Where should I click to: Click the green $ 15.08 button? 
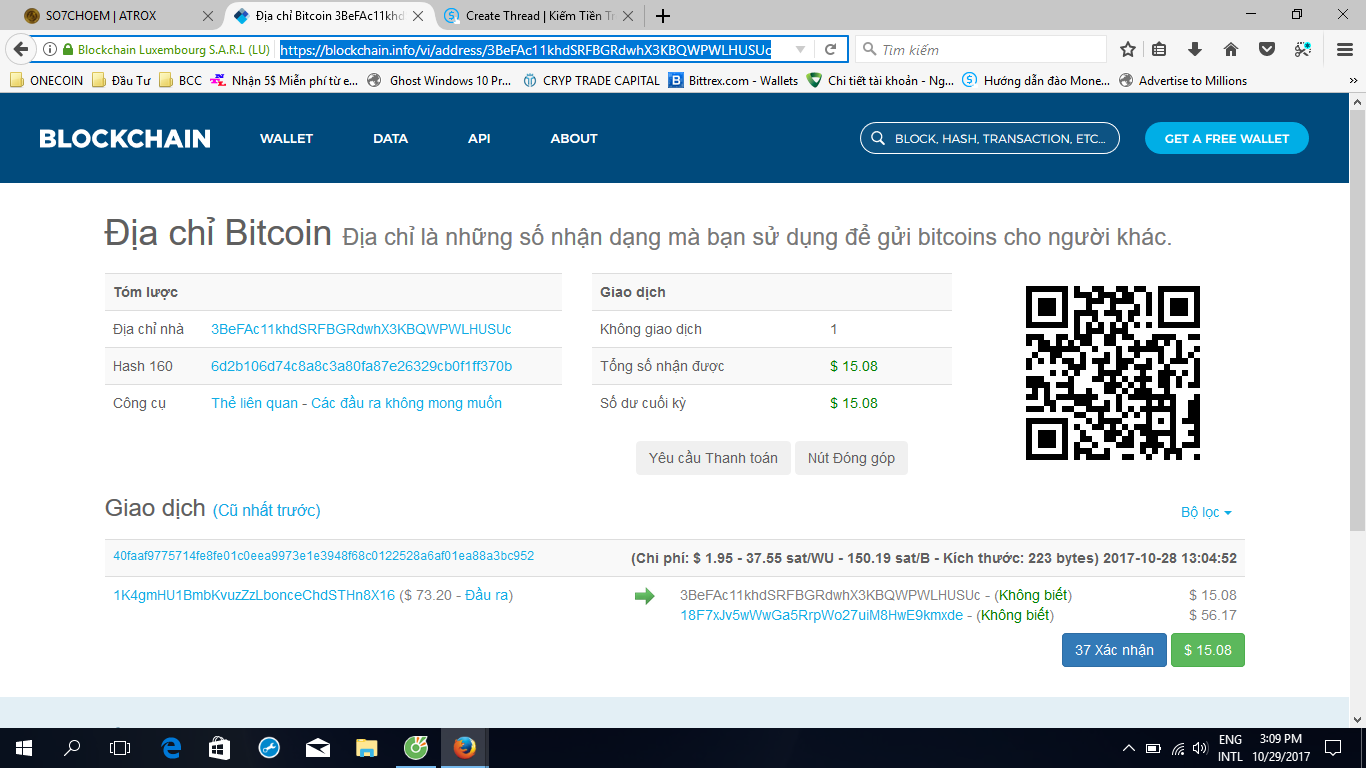[x=1208, y=650]
